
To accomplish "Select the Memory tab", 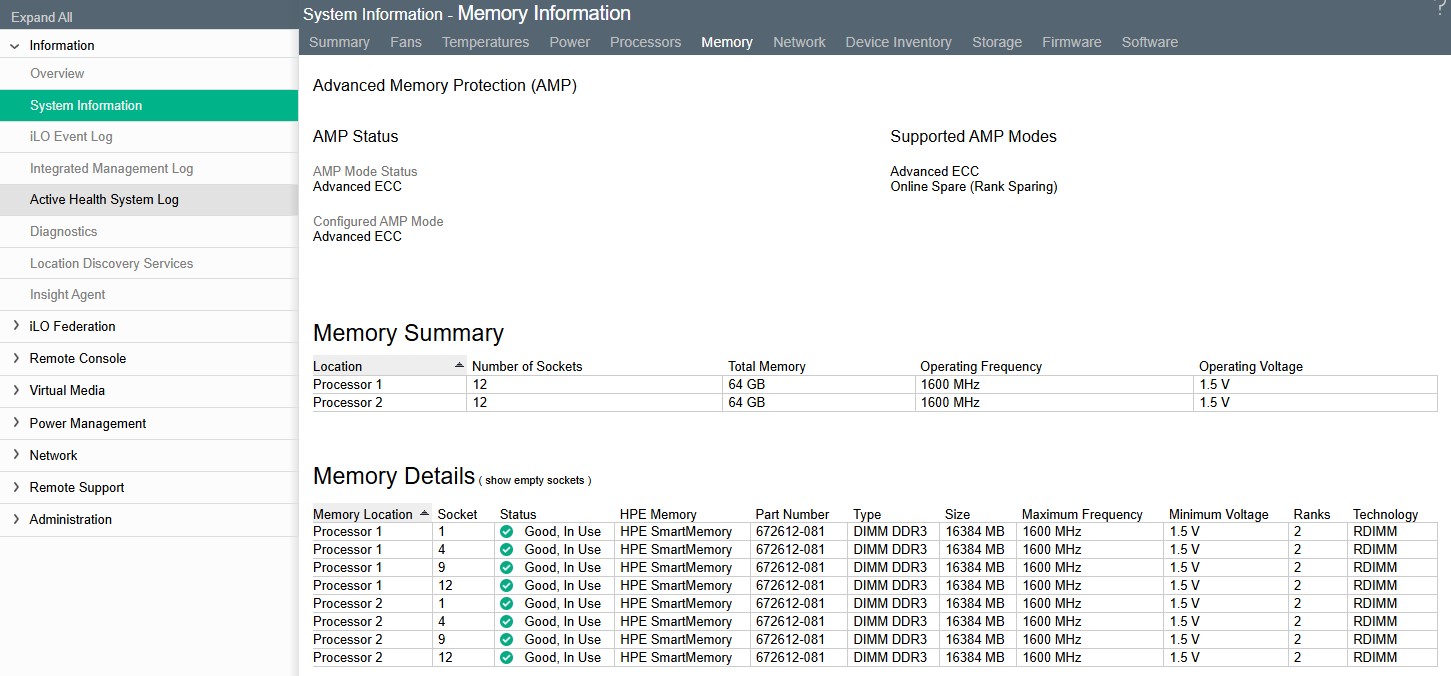I will [727, 42].
